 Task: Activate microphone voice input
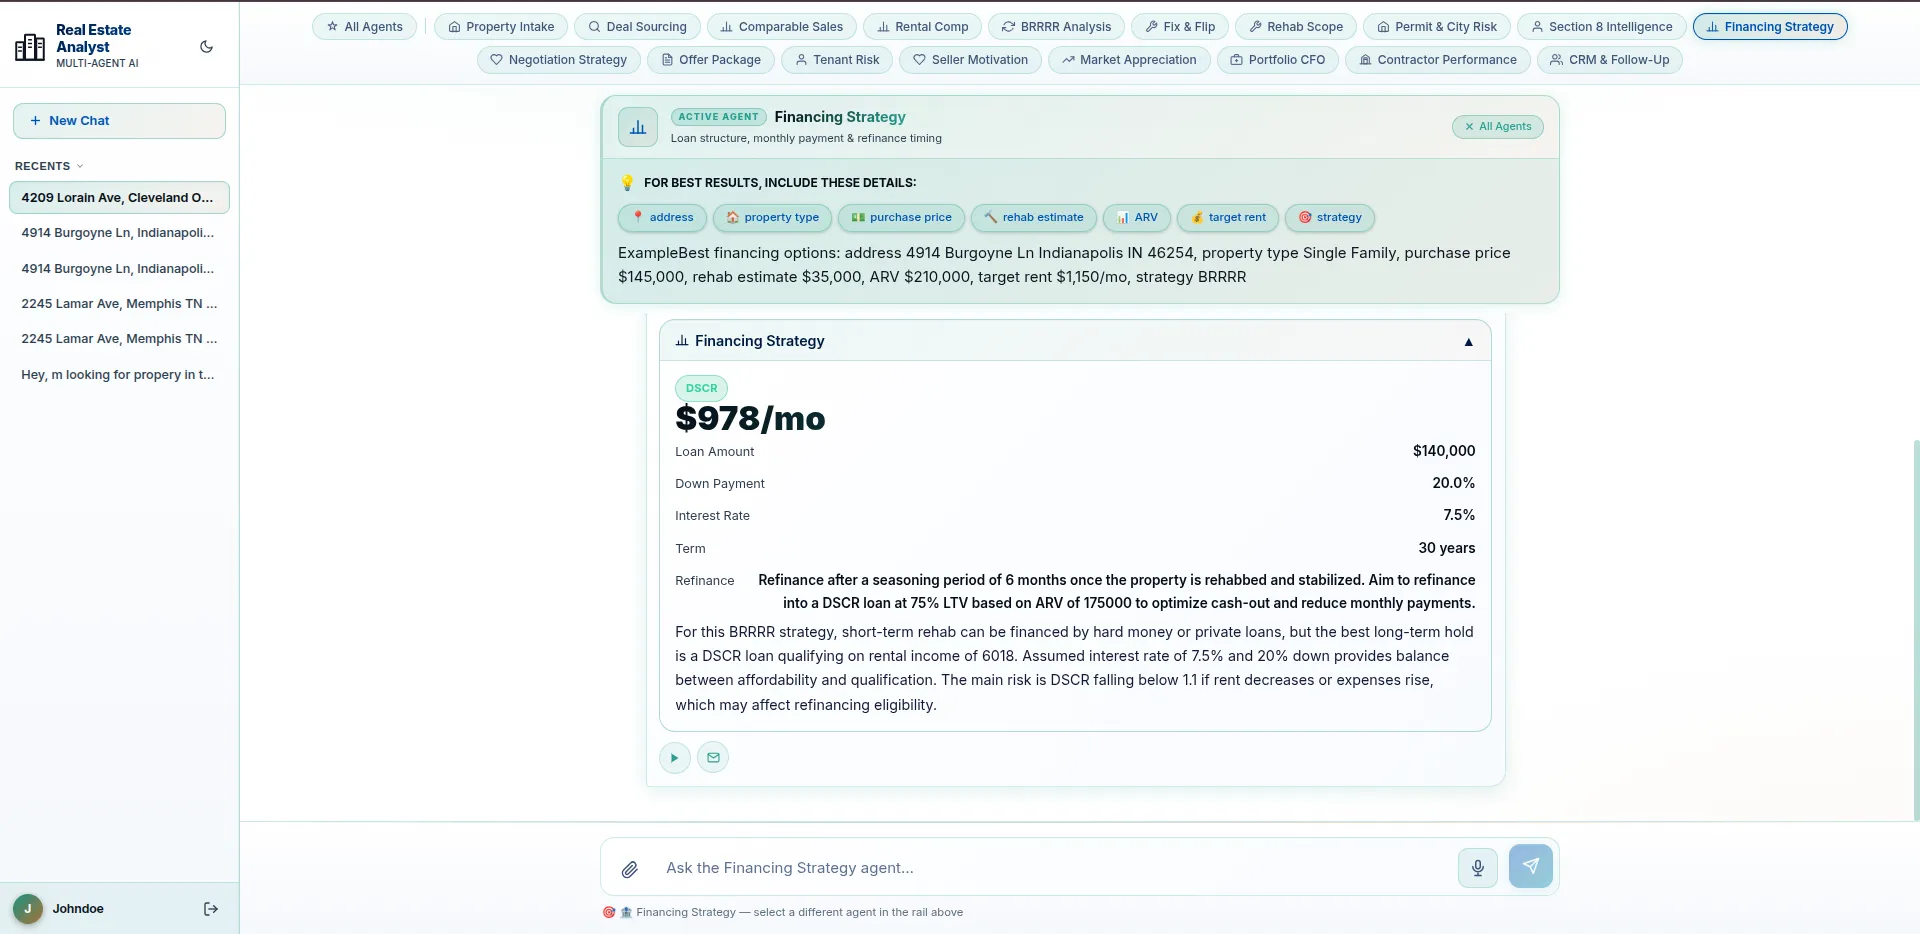pyautogui.click(x=1477, y=868)
